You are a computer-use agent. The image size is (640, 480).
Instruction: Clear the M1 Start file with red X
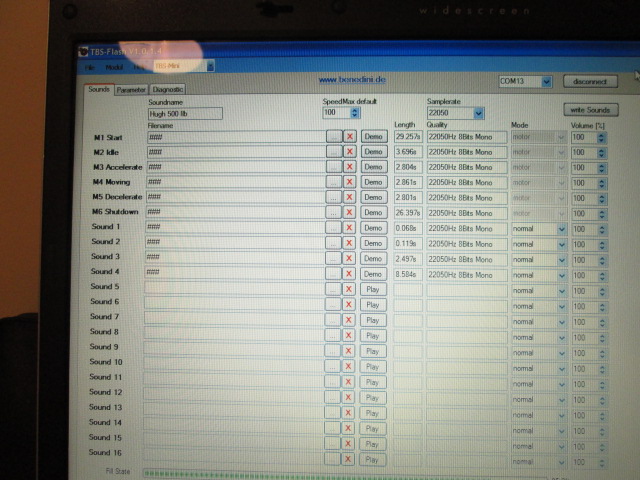tap(350, 136)
